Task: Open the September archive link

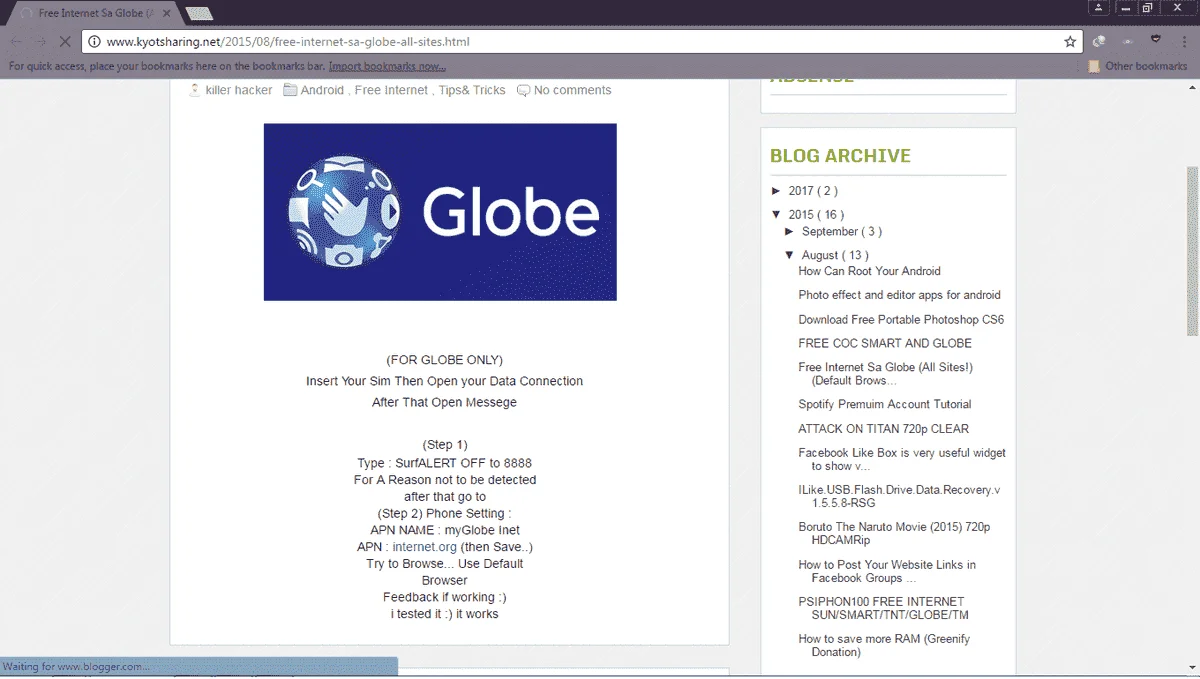Action: click(x=830, y=231)
